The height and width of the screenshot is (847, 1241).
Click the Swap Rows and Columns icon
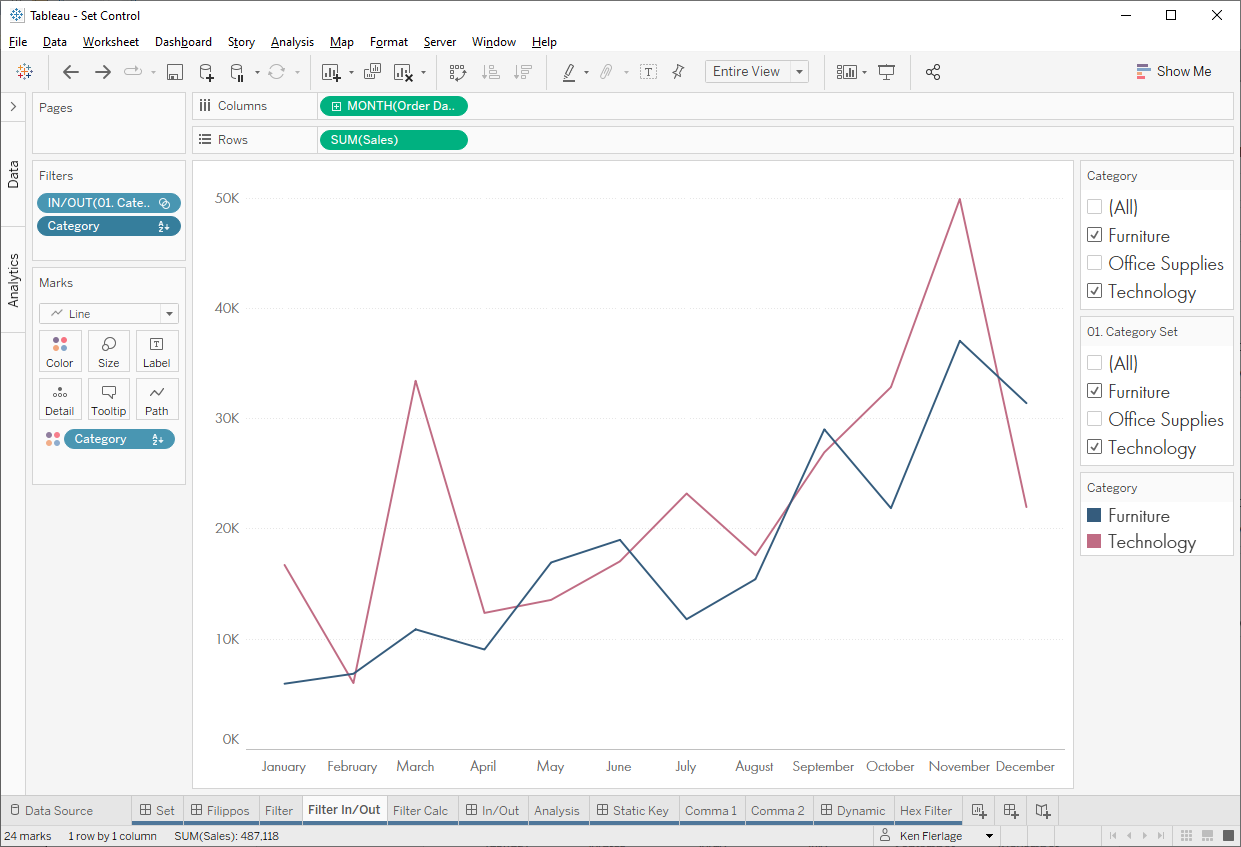(458, 72)
